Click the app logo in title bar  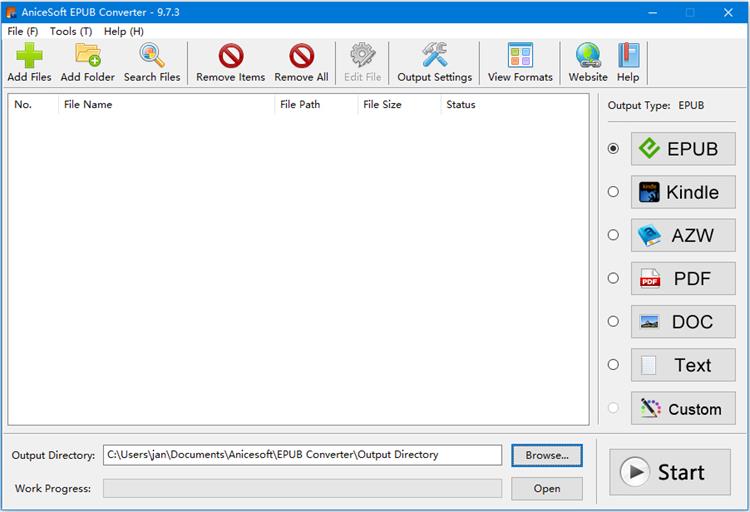(11, 12)
